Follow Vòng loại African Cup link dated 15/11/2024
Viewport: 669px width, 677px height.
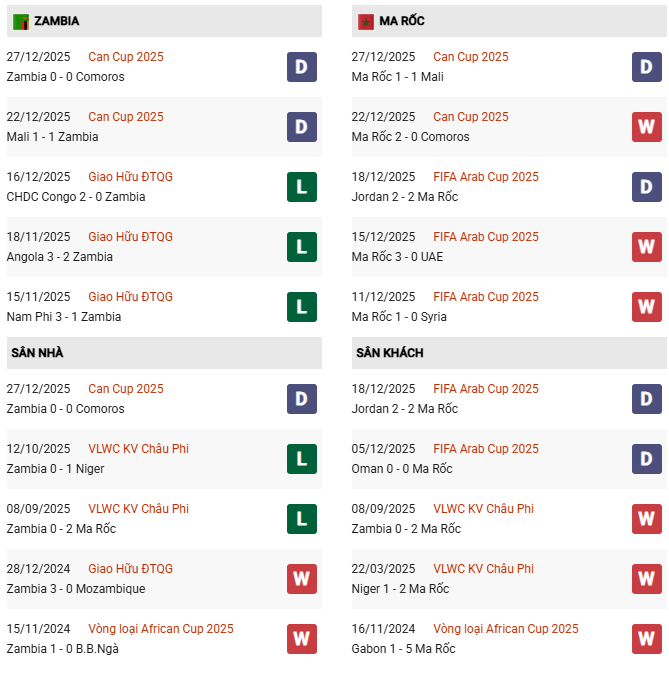click(160, 629)
